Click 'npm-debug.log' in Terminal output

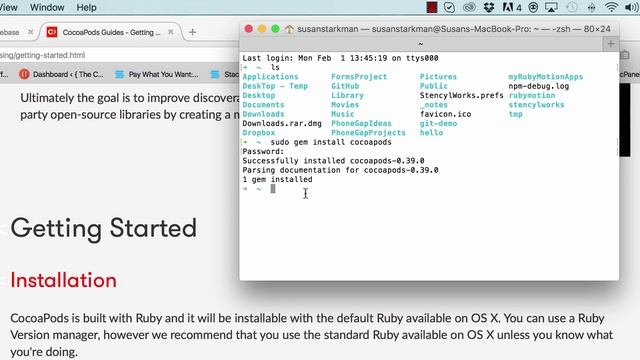click(539, 86)
